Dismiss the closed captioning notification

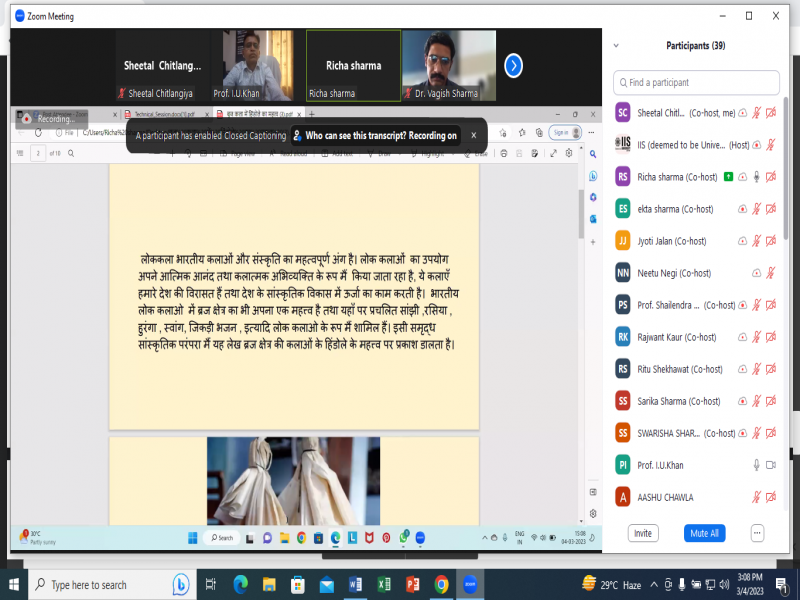tap(475, 135)
